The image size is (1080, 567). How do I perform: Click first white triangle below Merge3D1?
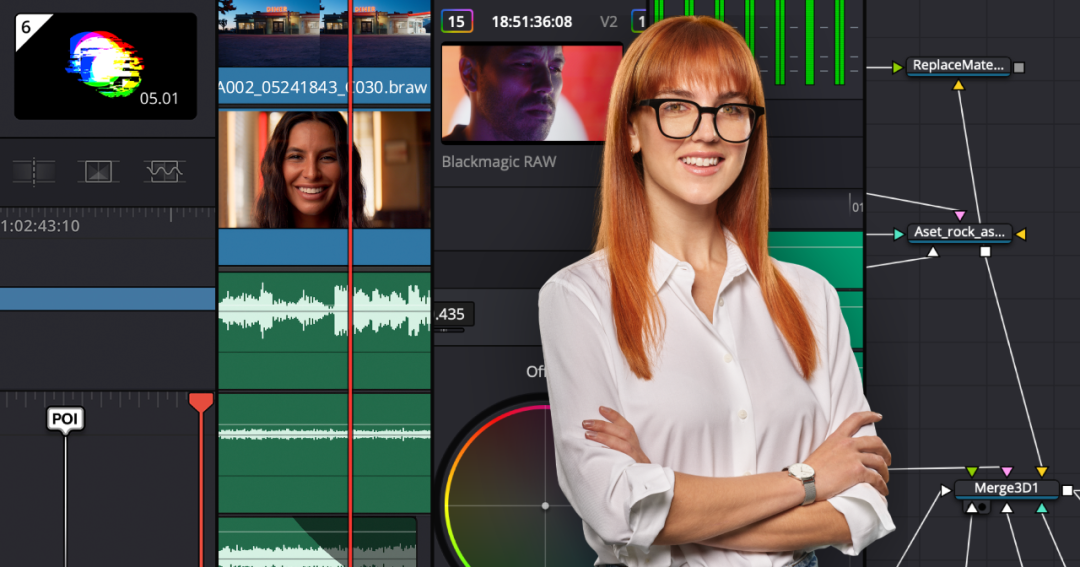tap(971, 508)
